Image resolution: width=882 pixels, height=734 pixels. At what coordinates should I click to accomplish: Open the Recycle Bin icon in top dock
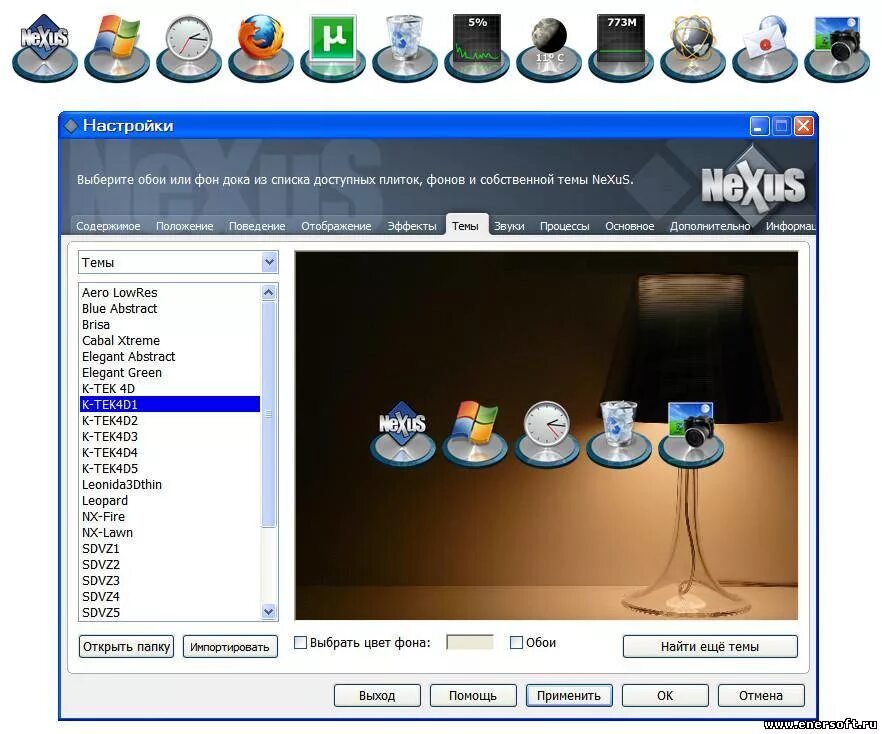point(405,46)
